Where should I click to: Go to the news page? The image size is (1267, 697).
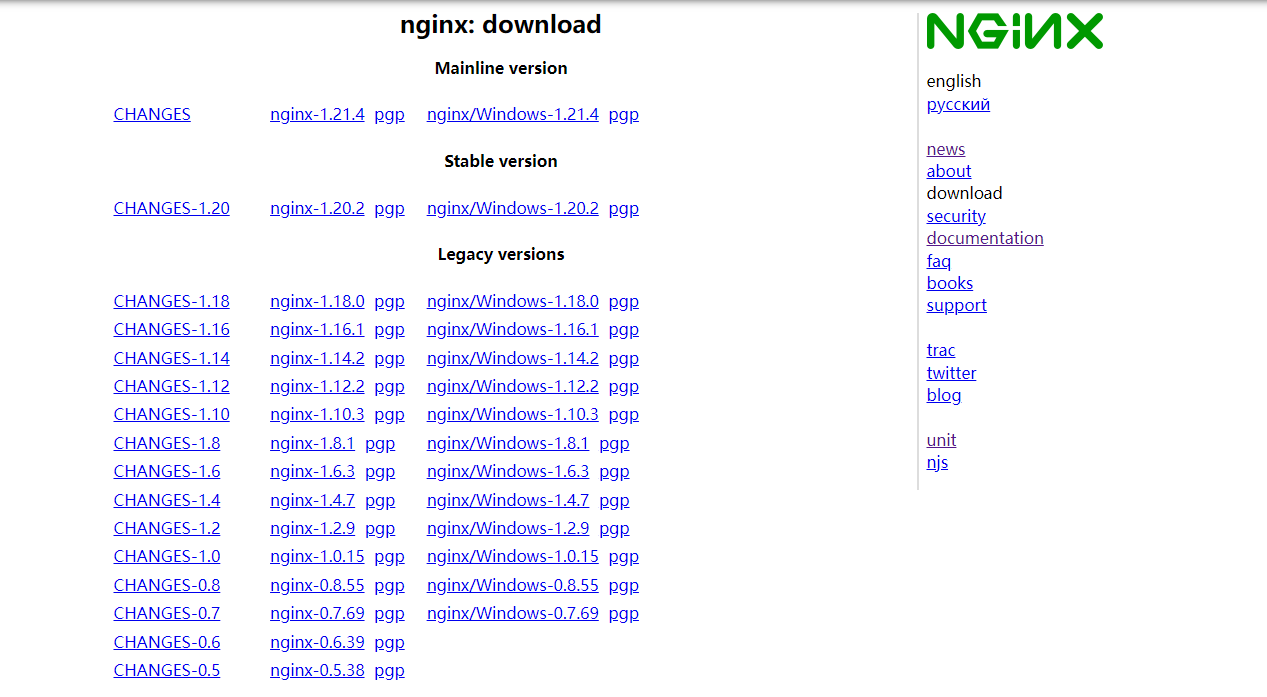[945, 150]
